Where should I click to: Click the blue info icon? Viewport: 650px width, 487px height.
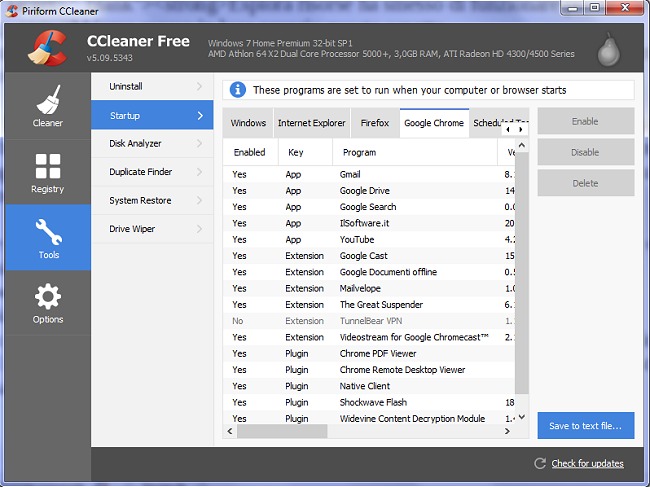(238, 90)
